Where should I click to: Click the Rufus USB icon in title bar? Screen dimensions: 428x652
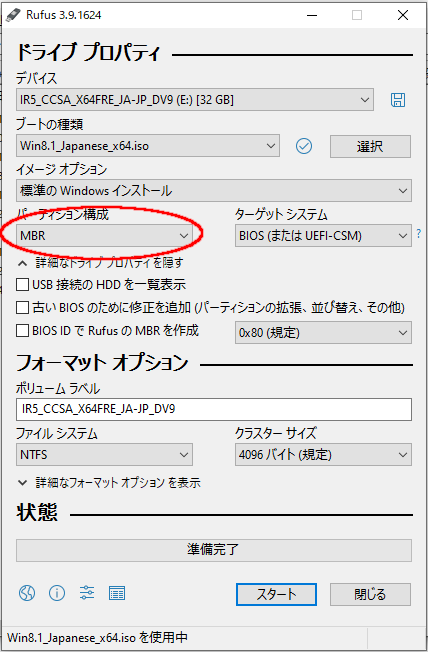click(x=13, y=15)
